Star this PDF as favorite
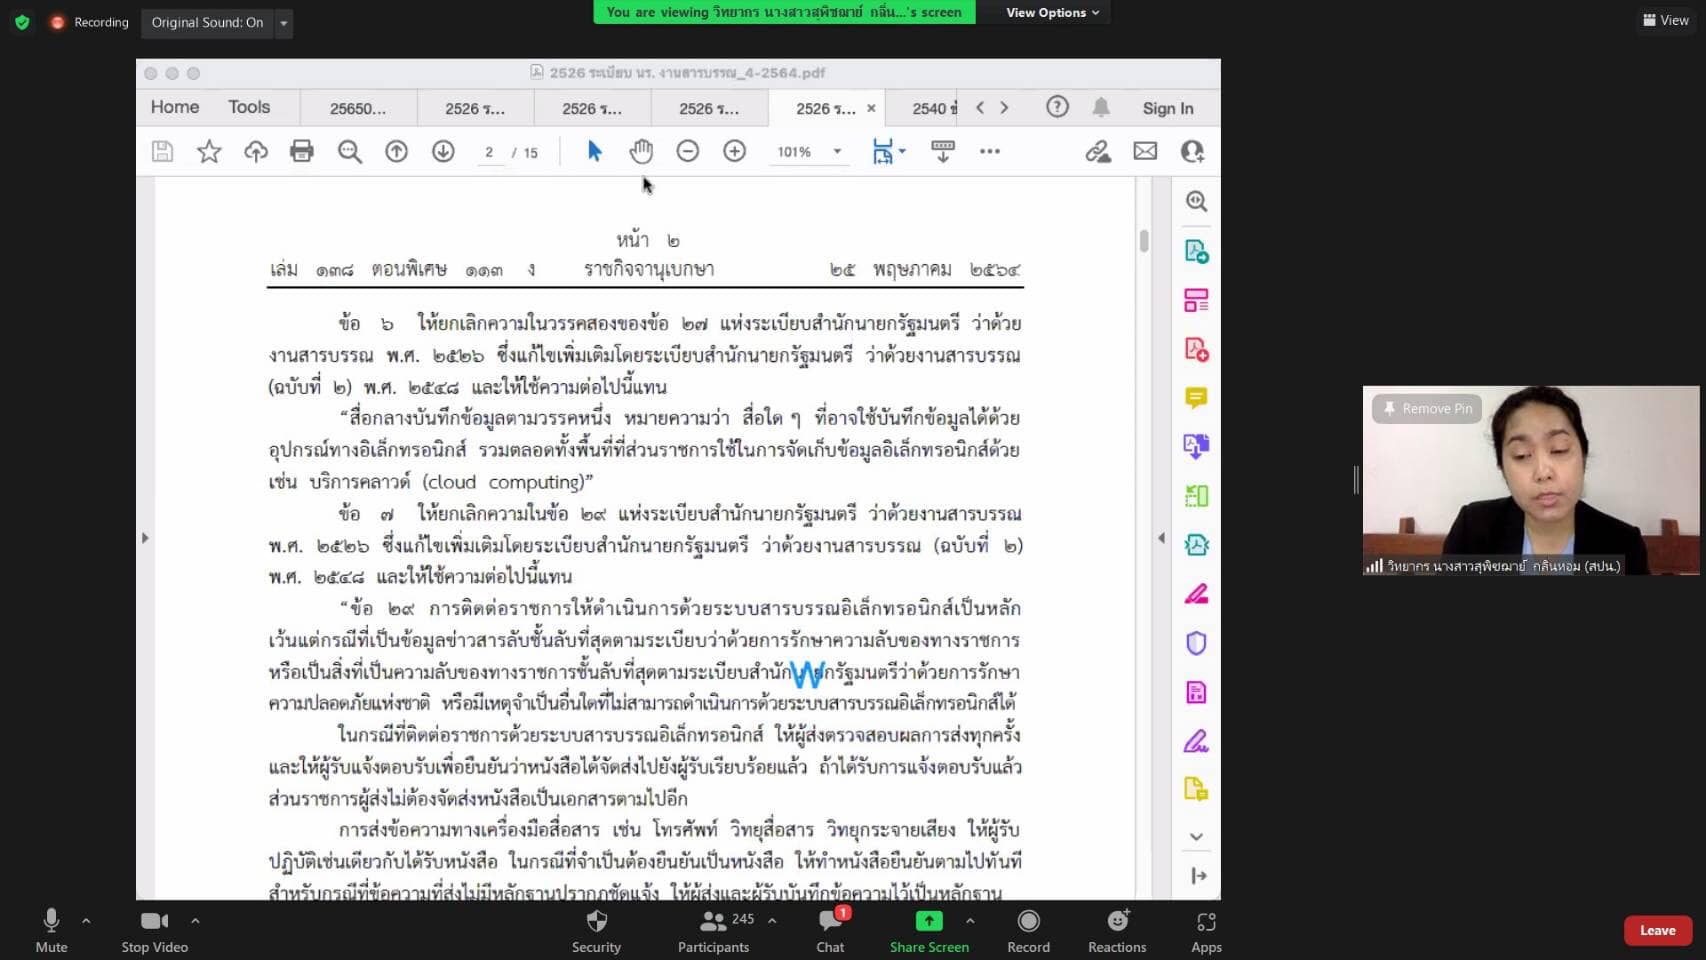 click(209, 151)
